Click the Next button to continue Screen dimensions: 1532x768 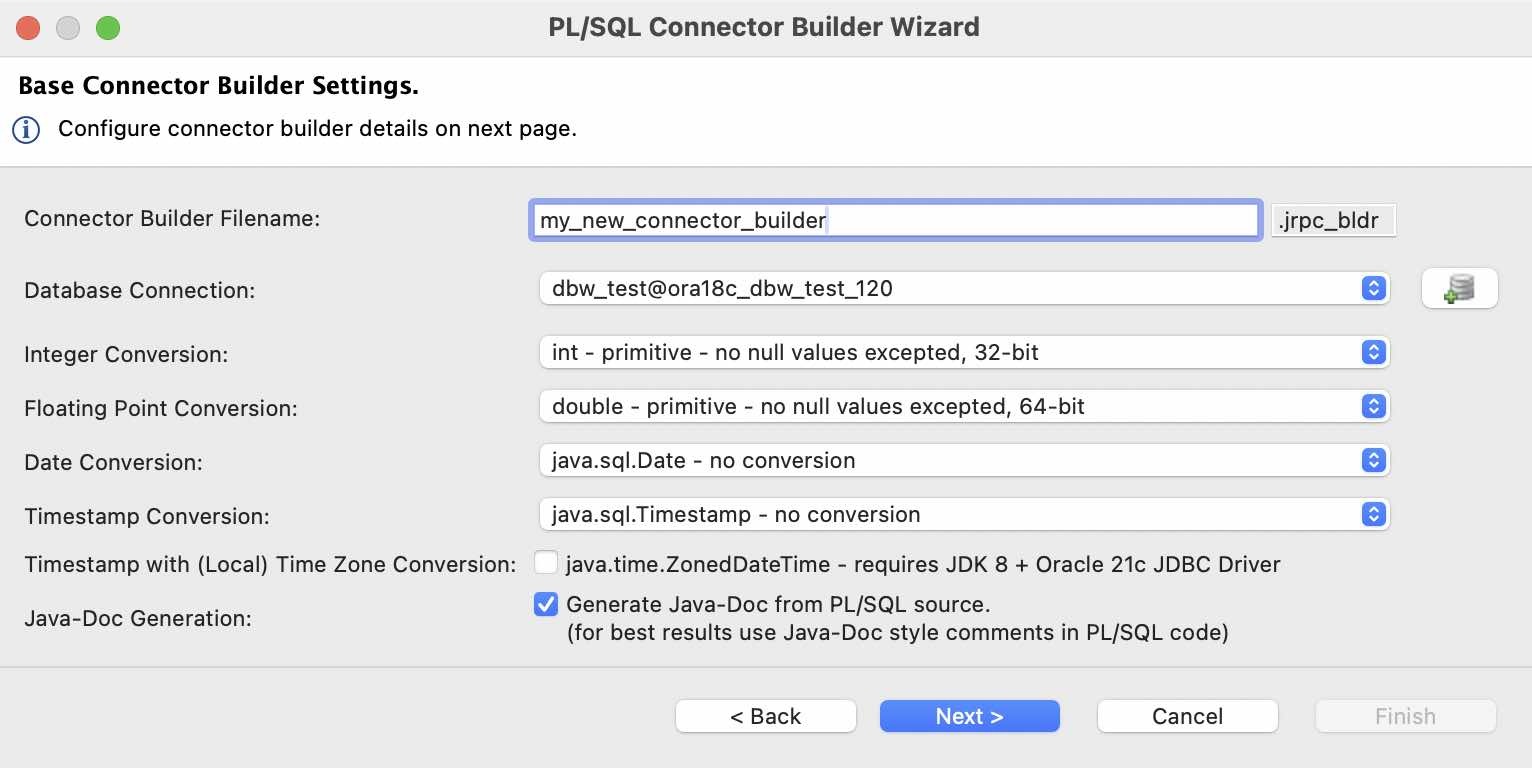coord(968,716)
